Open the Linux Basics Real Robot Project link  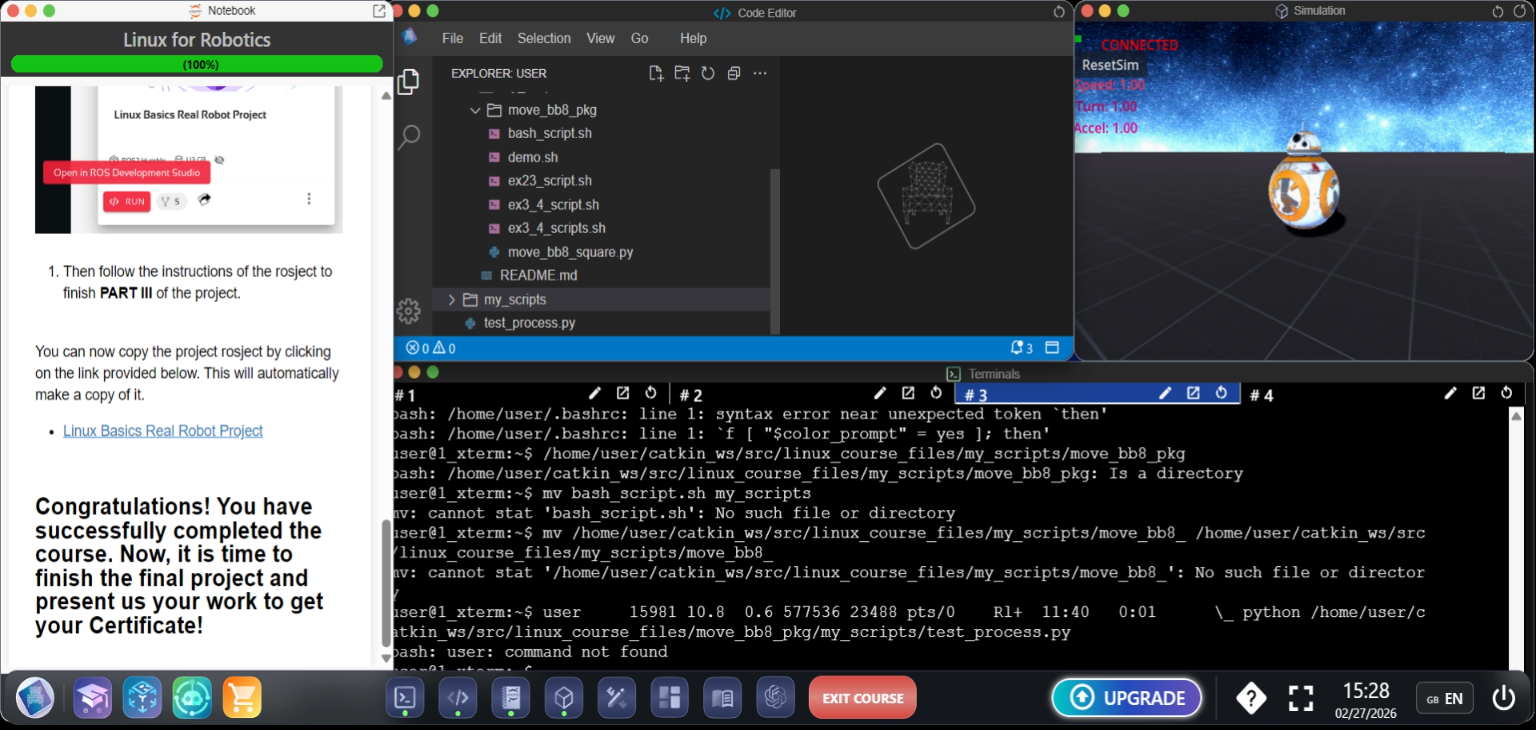point(163,431)
